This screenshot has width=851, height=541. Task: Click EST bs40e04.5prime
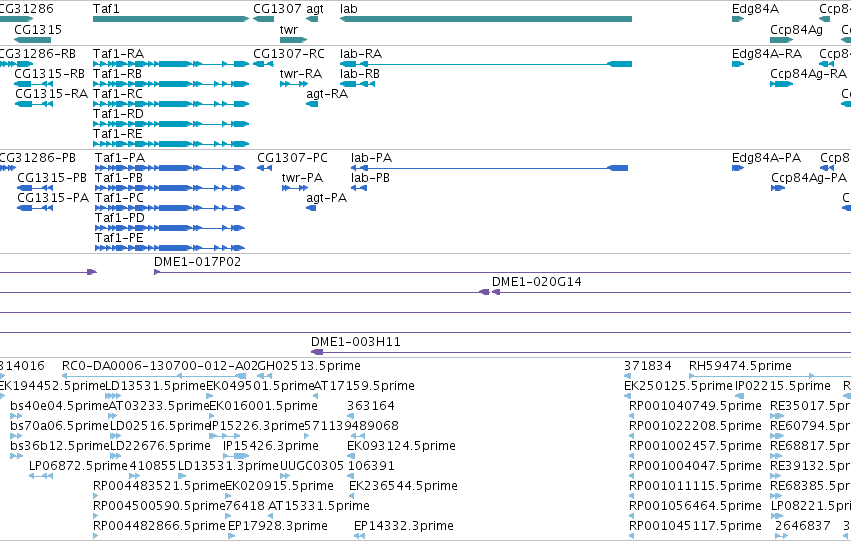[x=60, y=406]
